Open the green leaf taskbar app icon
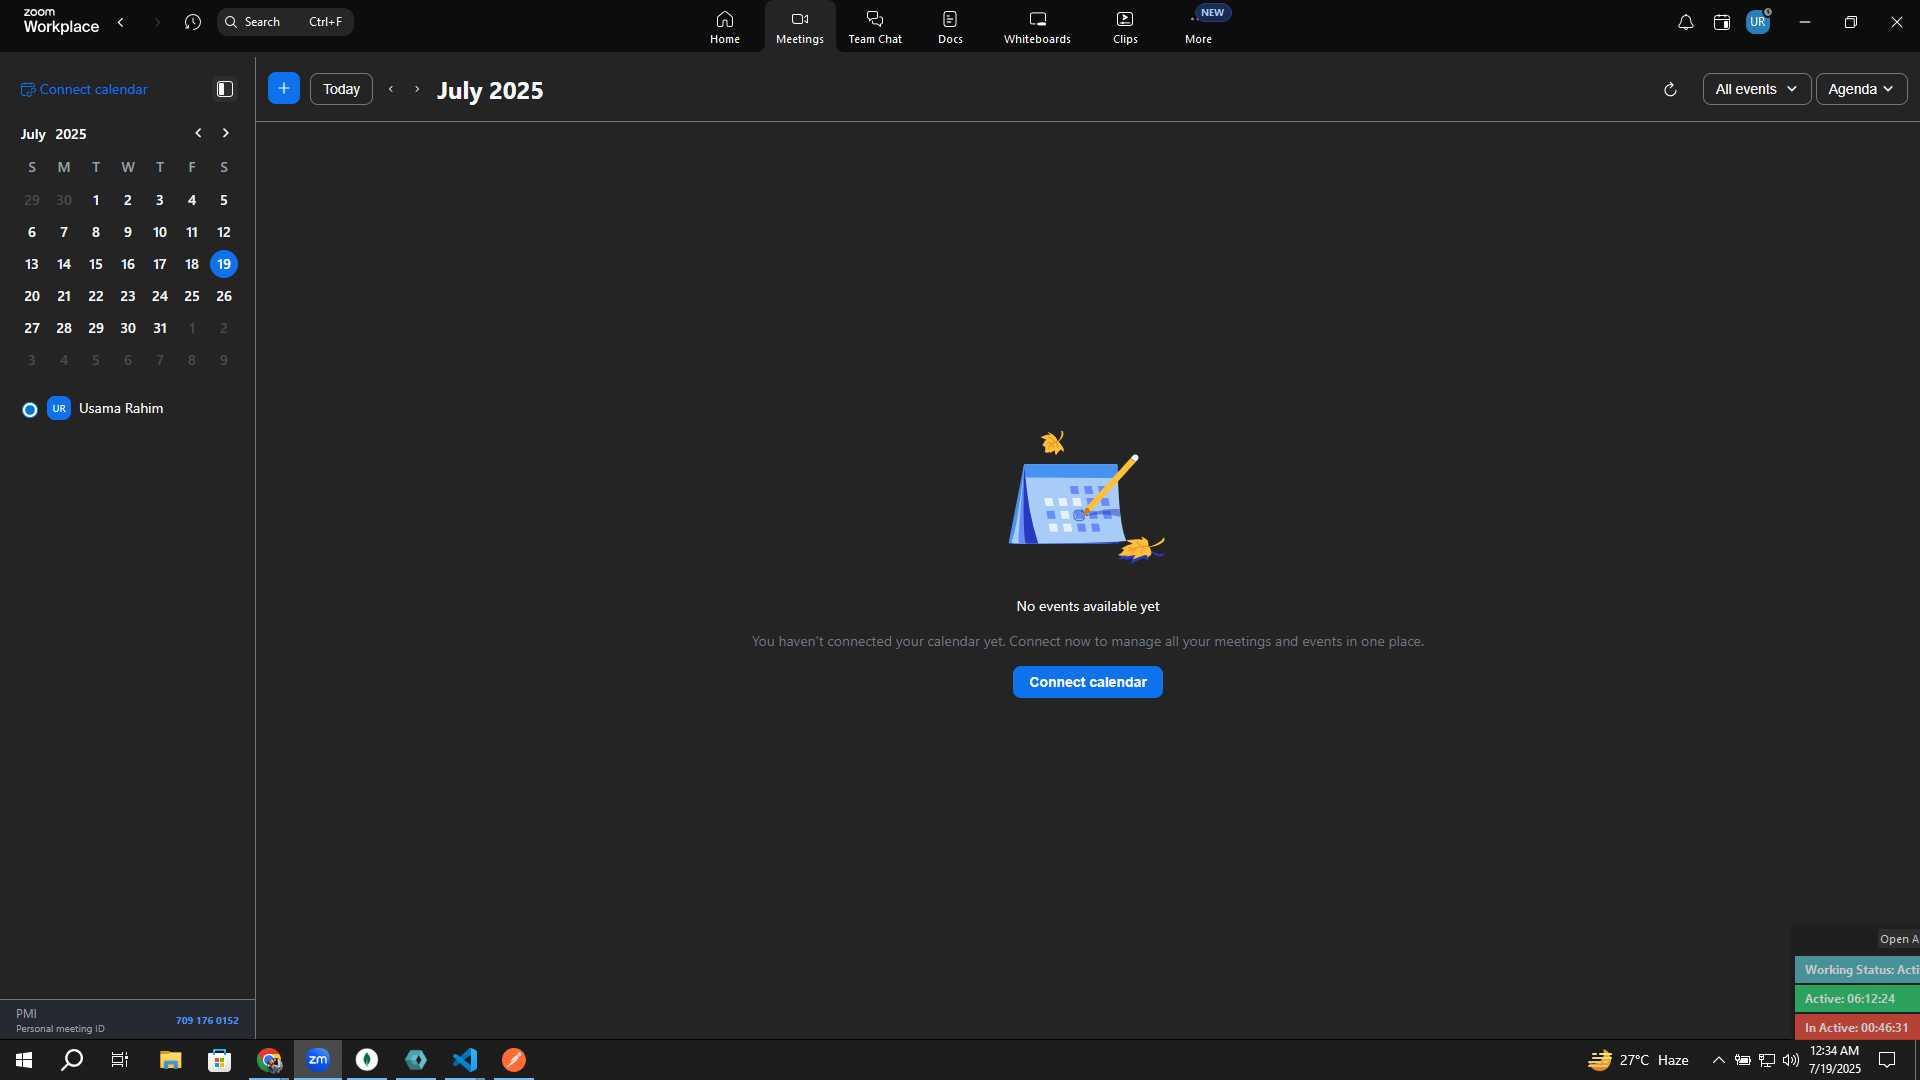Image resolution: width=1920 pixels, height=1080 pixels. [x=367, y=1060]
